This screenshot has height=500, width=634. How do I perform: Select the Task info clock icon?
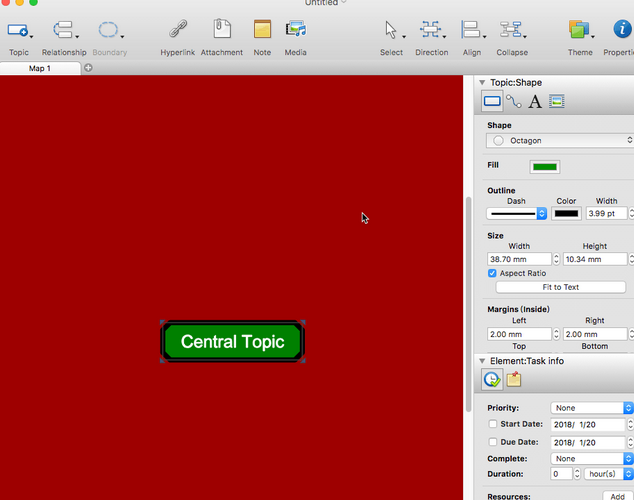[492, 380]
